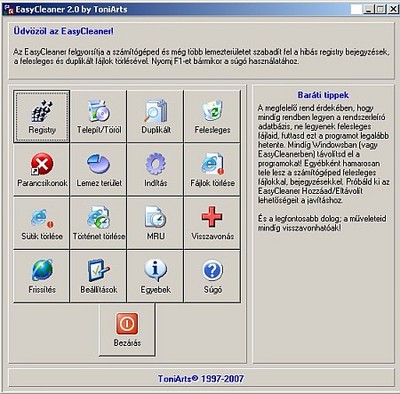Click the EasyCleaner title bar icon
Screen dimensions: 400x394
point(9,9)
